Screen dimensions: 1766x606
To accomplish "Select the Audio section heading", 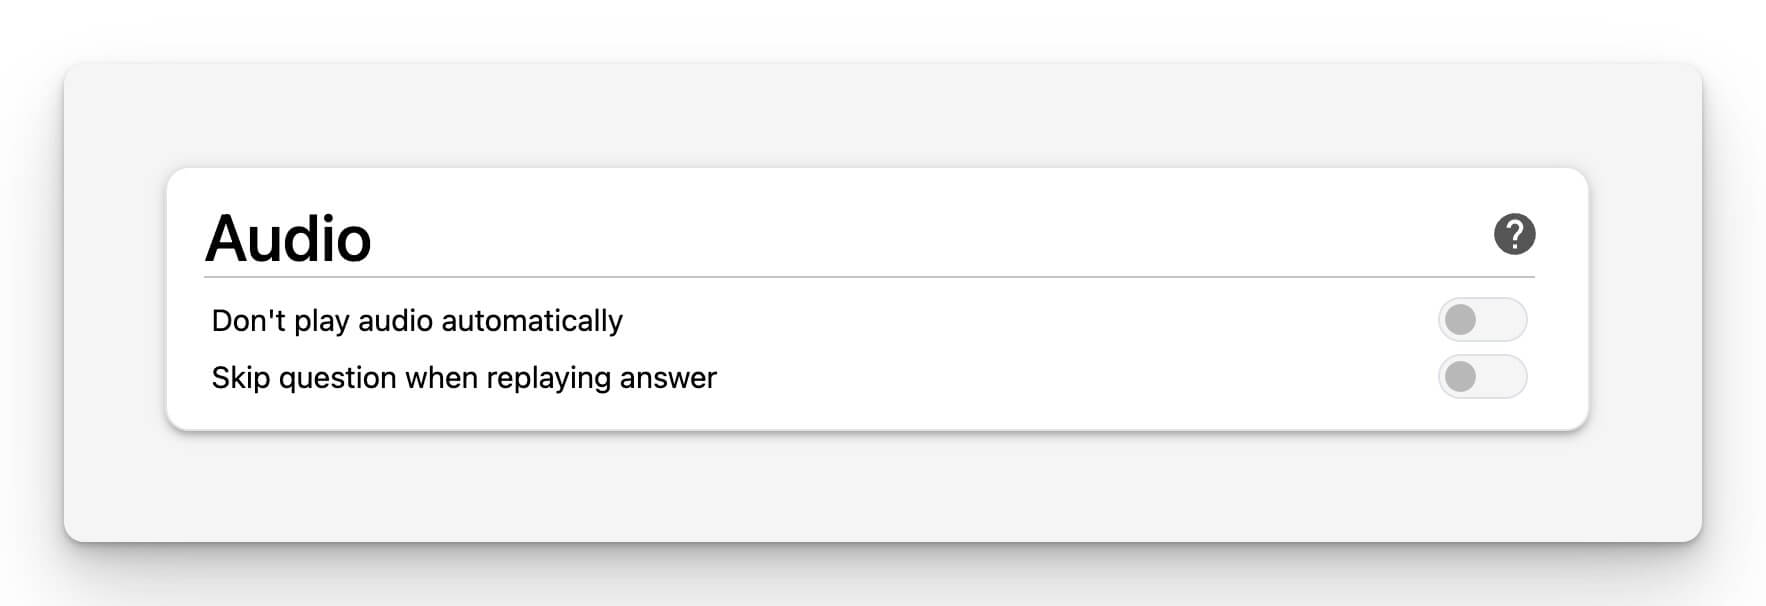I will (288, 239).
